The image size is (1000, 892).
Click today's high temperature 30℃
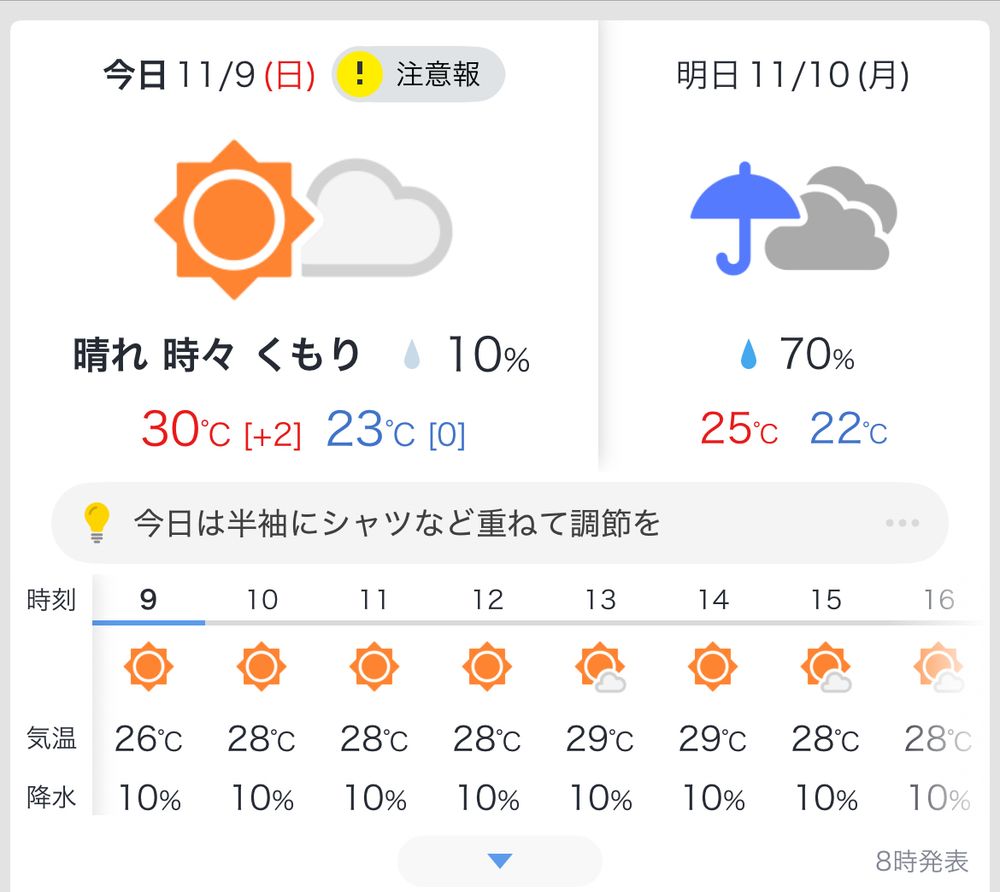[x=186, y=429]
